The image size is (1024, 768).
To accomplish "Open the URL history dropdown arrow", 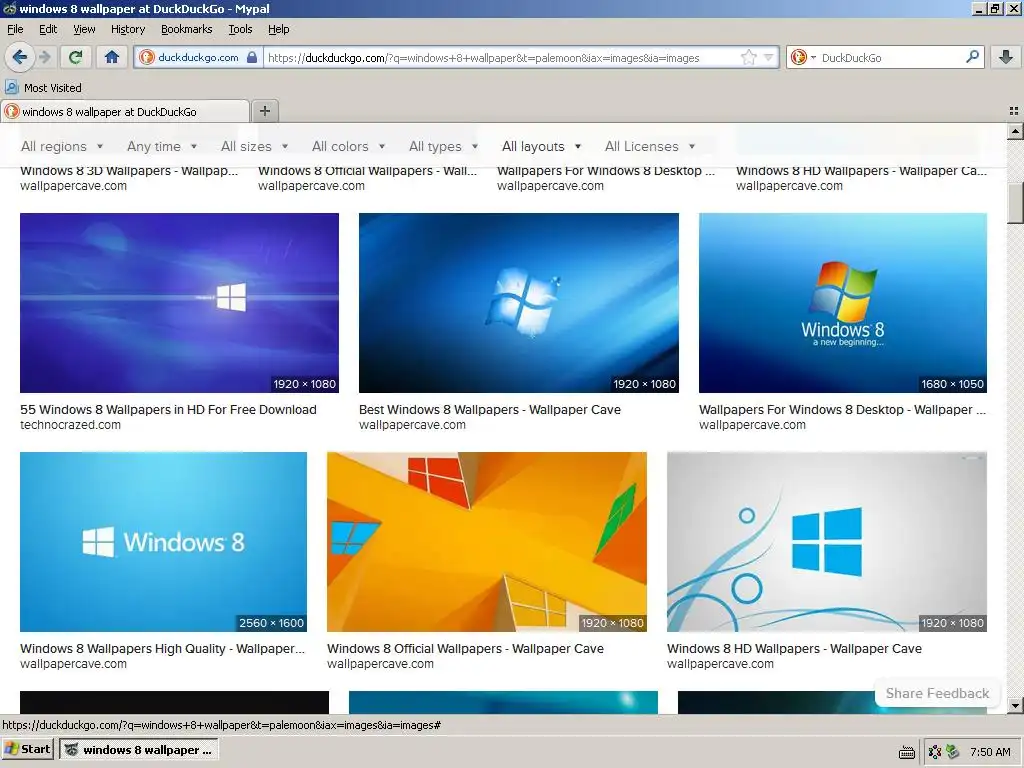I will [769, 57].
